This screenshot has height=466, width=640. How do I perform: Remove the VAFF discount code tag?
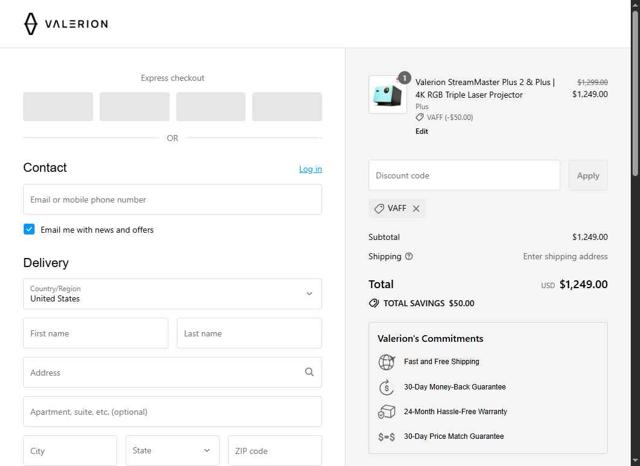(416, 209)
